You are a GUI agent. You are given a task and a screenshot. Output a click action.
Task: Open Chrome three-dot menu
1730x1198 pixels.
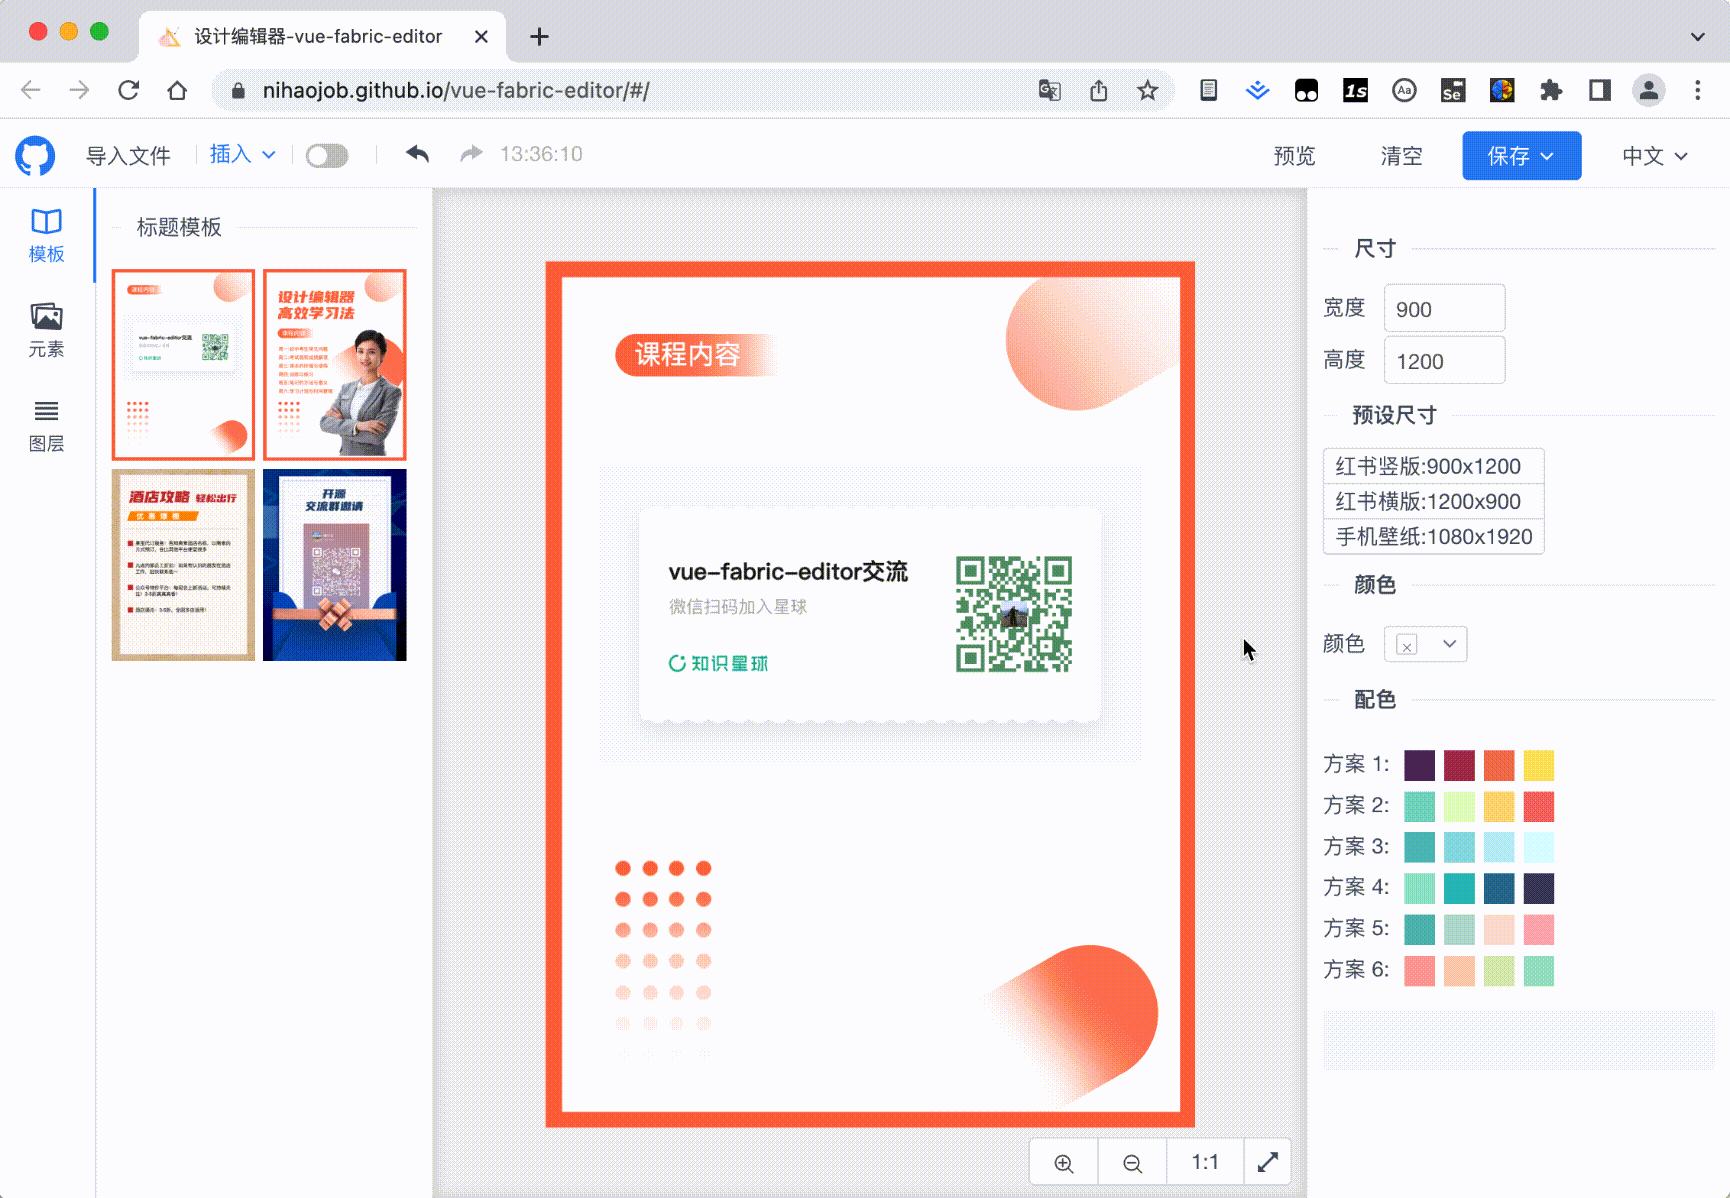(1698, 90)
